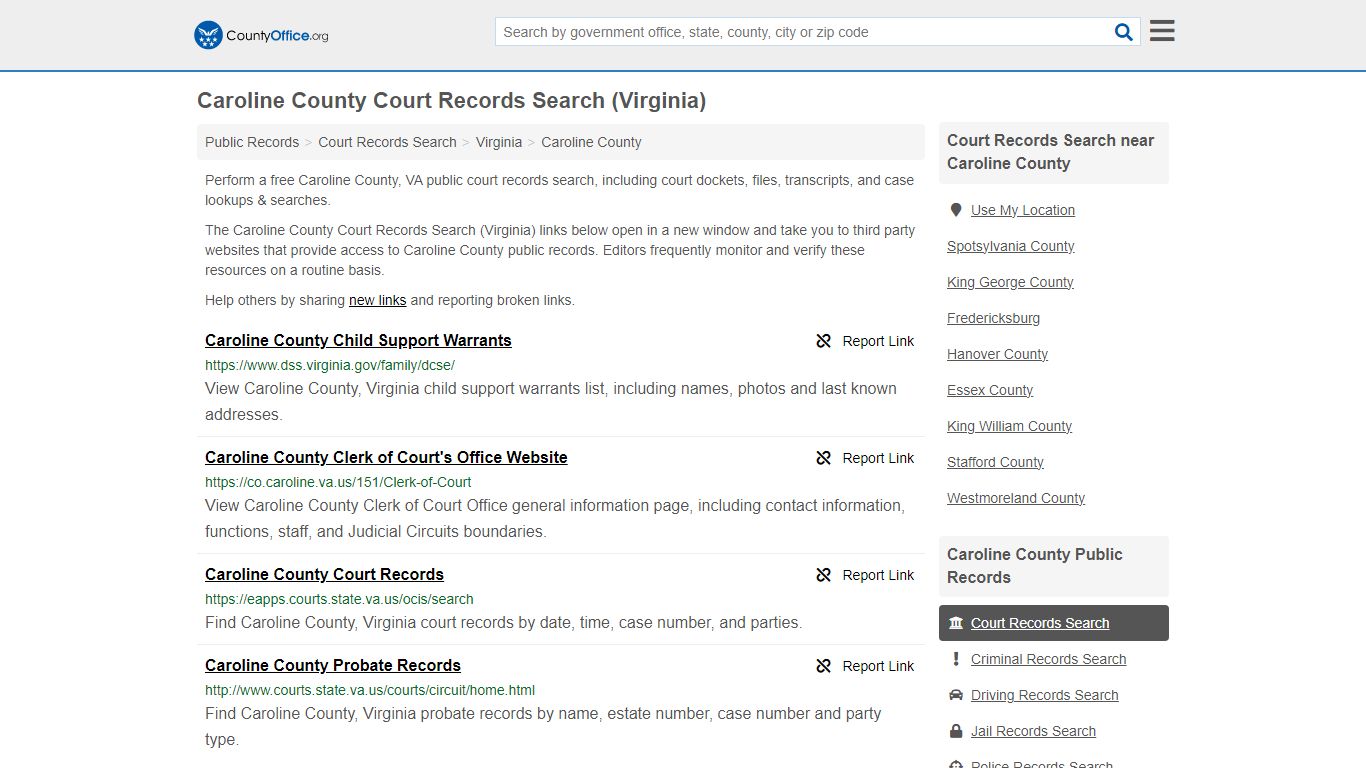Screen dimensions: 1366x768
Task: Click broken-link icon for Probate Records
Action: (824, 666)
